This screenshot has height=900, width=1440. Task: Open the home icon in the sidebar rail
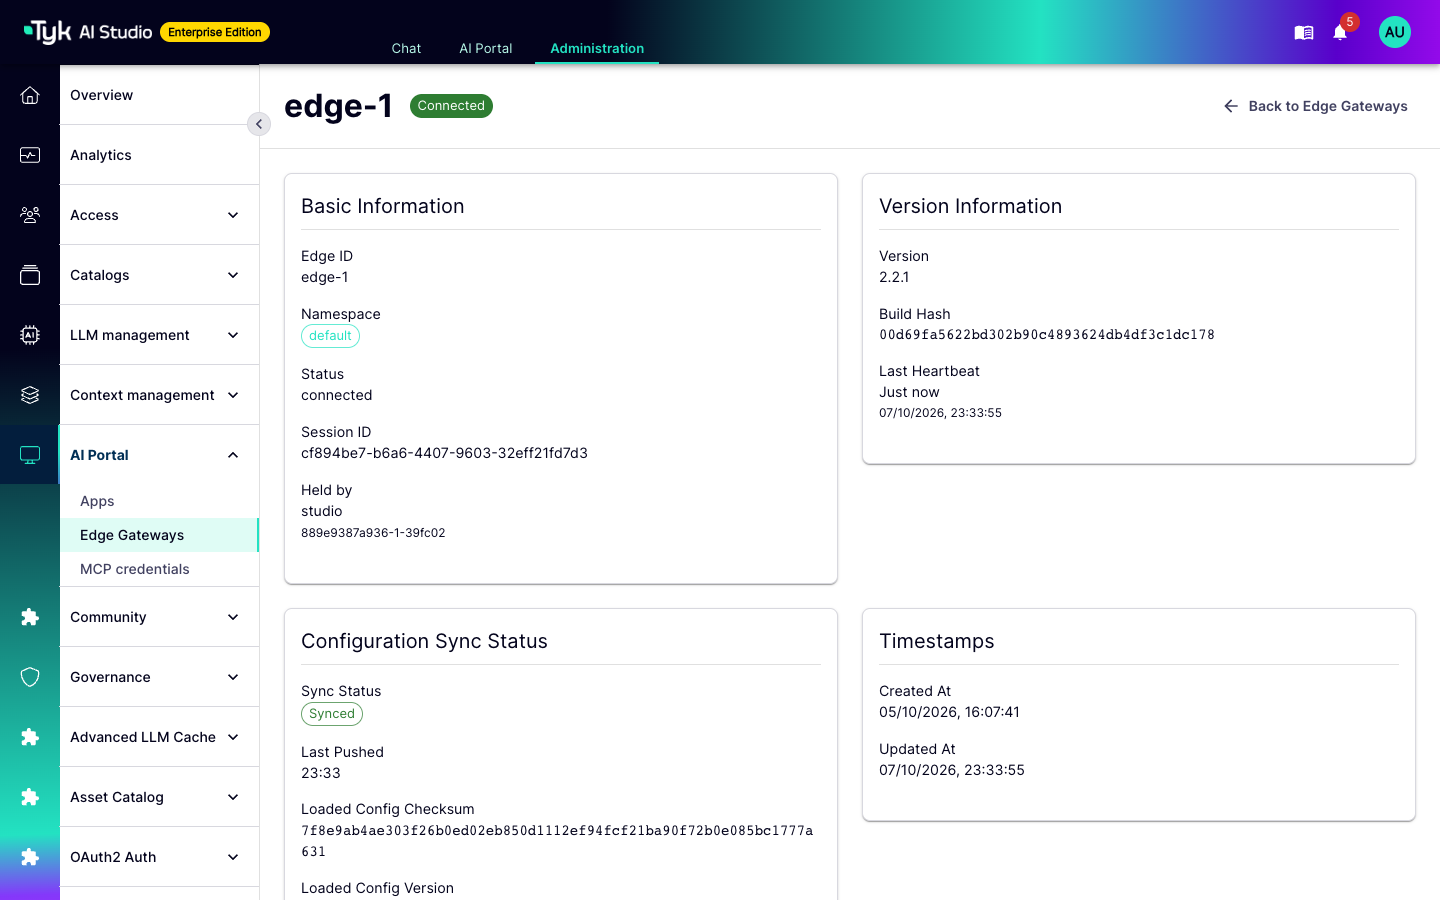point(30,95)
